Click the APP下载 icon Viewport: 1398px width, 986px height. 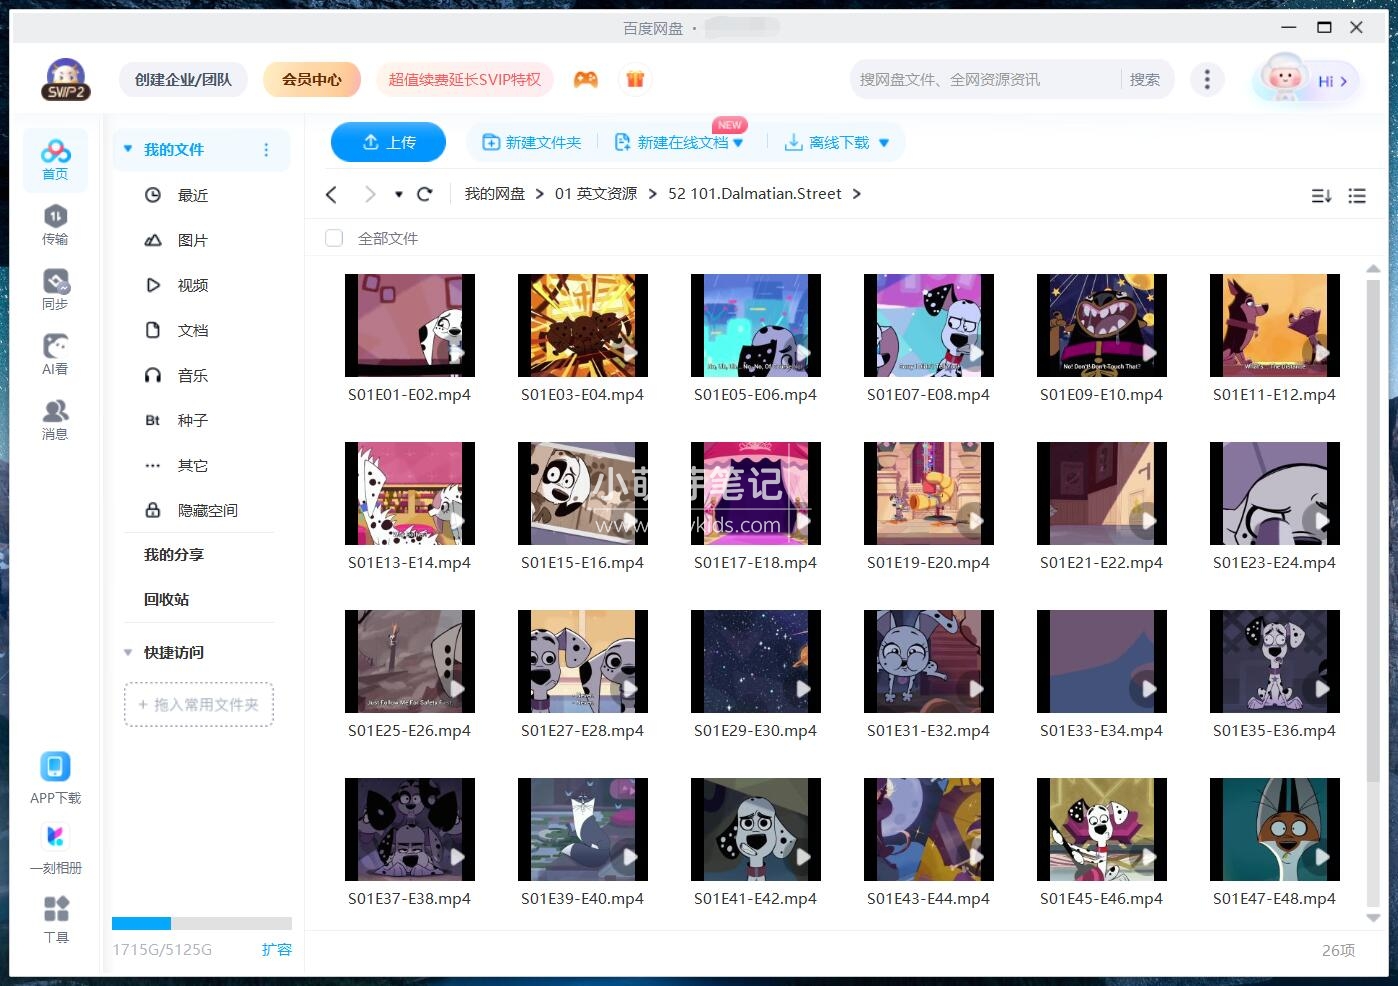(x=55, y=775)
